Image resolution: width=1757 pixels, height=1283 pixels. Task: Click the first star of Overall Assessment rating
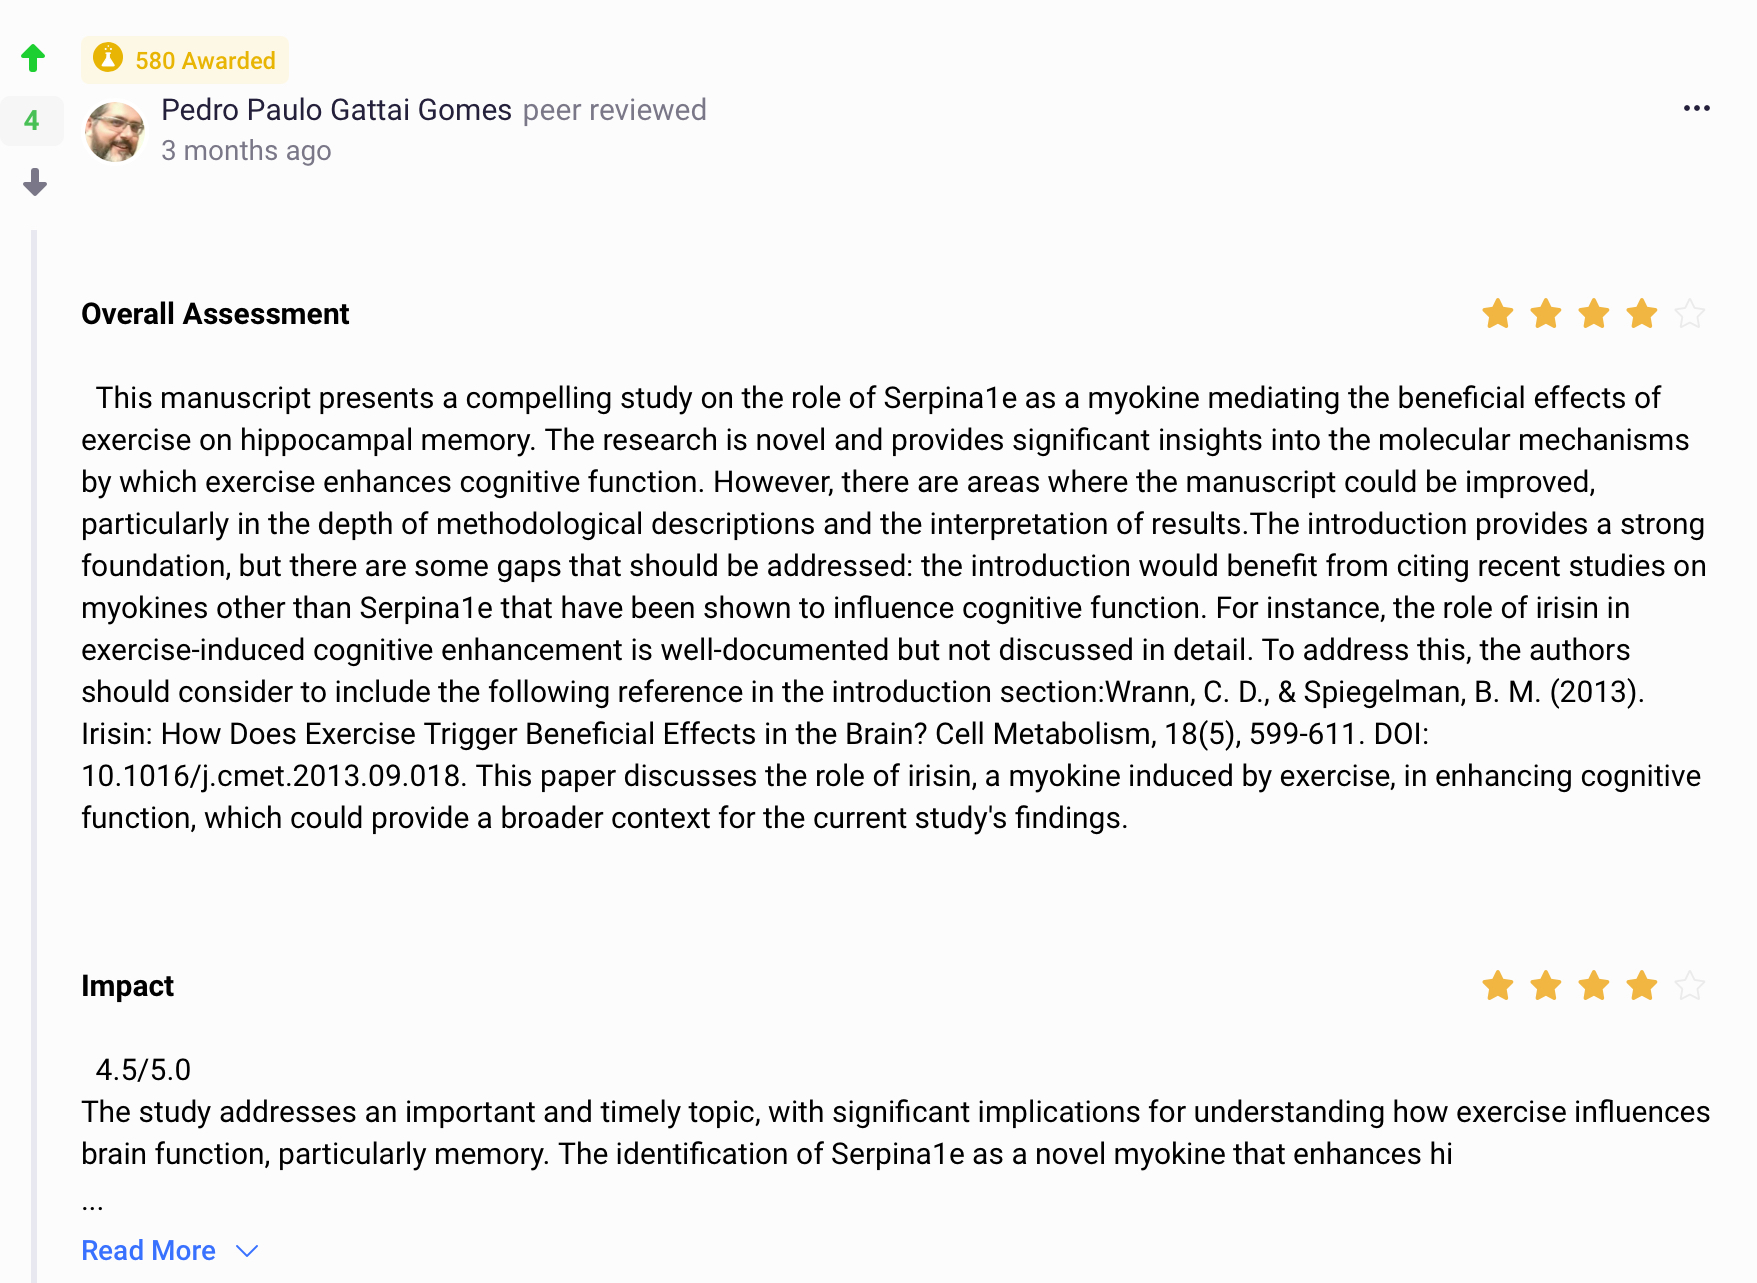click(x=1496, y=313)
